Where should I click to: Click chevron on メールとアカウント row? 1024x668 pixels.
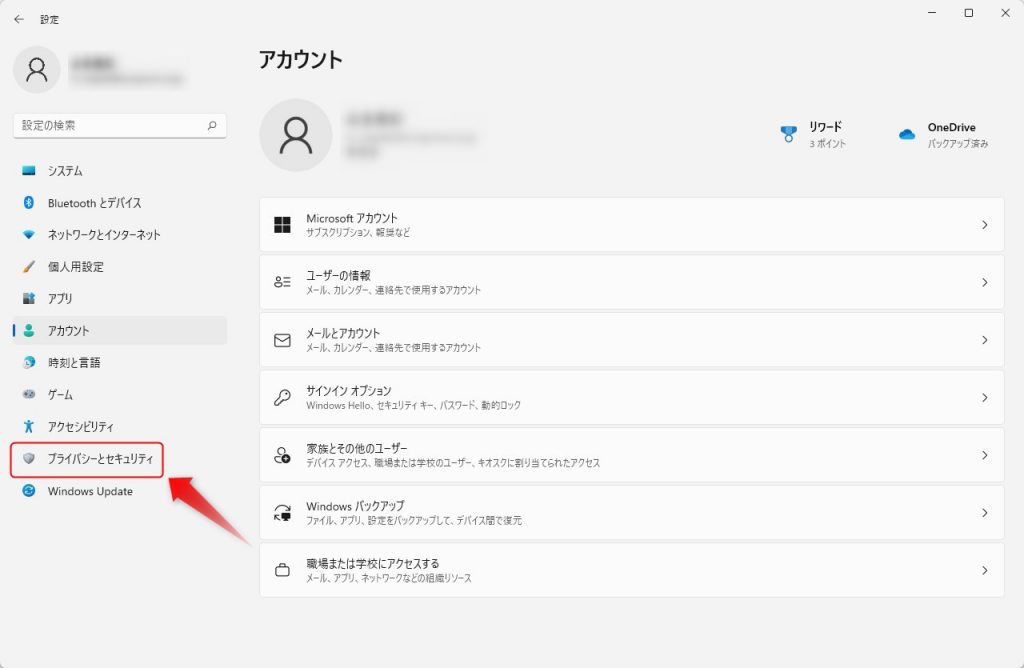(984, 340)
